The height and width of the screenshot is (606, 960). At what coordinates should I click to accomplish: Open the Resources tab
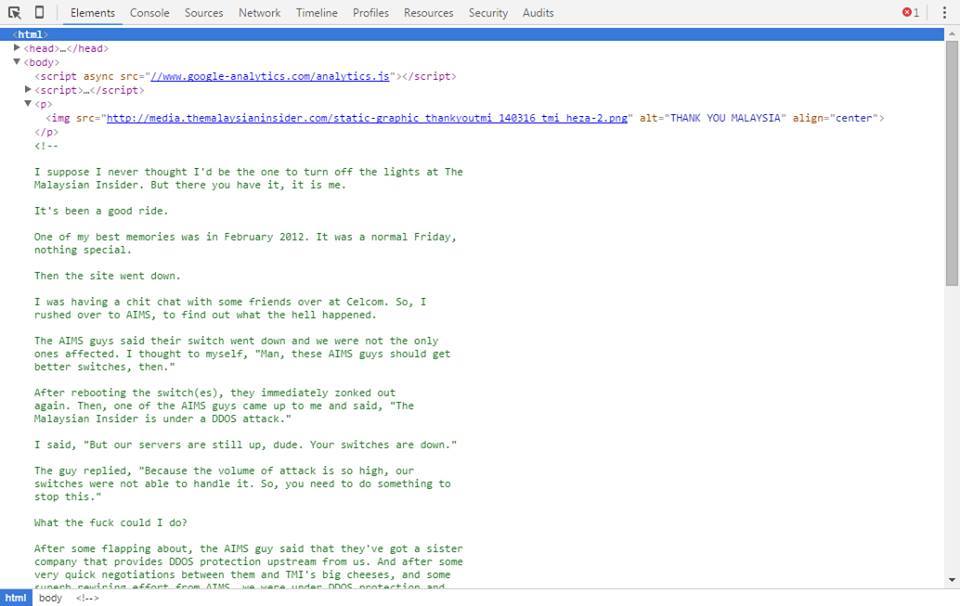[x=429, y=12]
